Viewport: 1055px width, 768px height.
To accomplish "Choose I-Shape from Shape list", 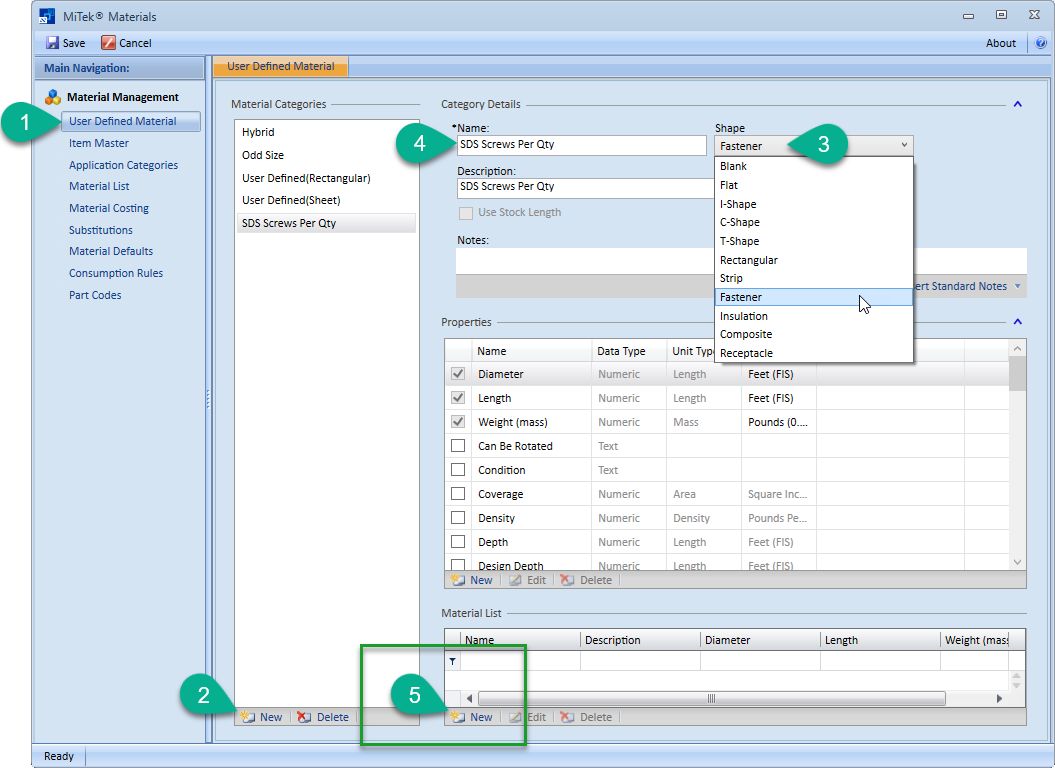I will (813, 204).
